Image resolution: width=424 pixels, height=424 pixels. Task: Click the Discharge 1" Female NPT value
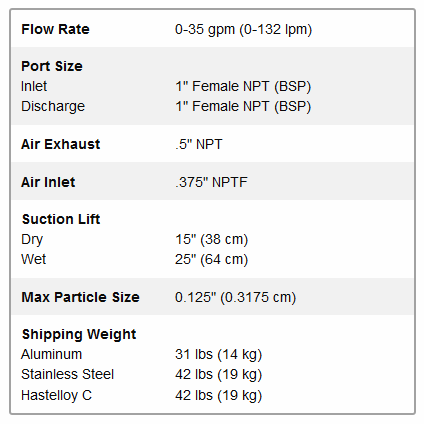(x=243, y=107)
